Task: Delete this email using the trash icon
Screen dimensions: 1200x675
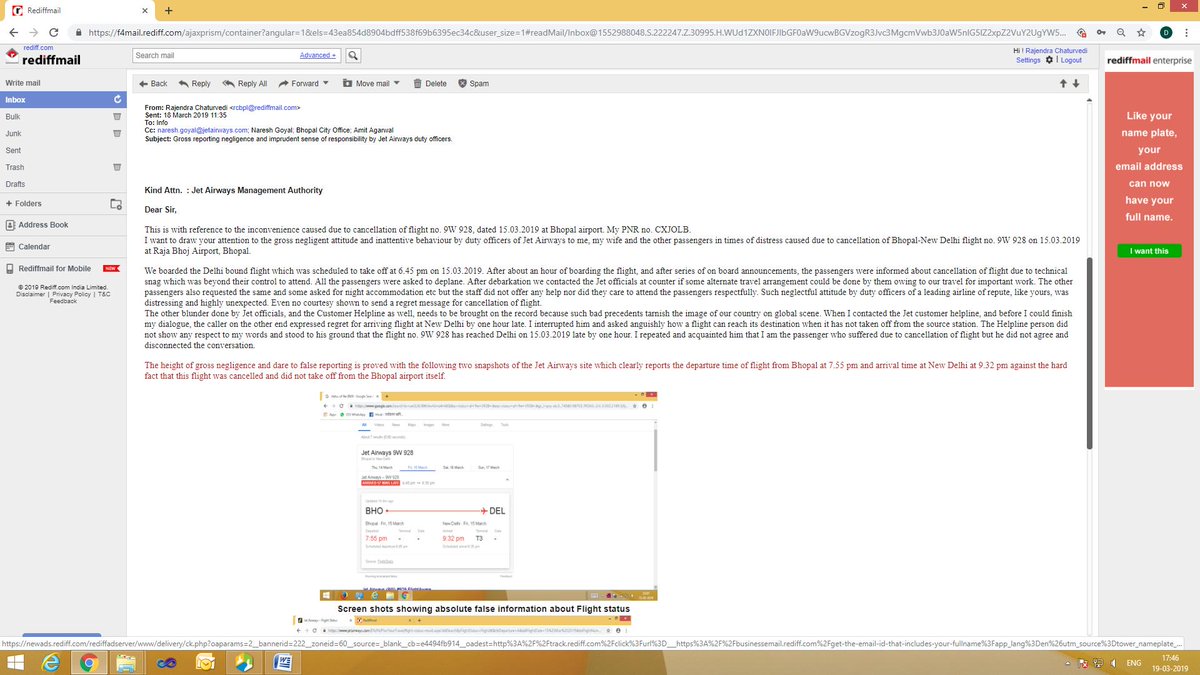Action: pyautogui.click(x=417, y=83)
